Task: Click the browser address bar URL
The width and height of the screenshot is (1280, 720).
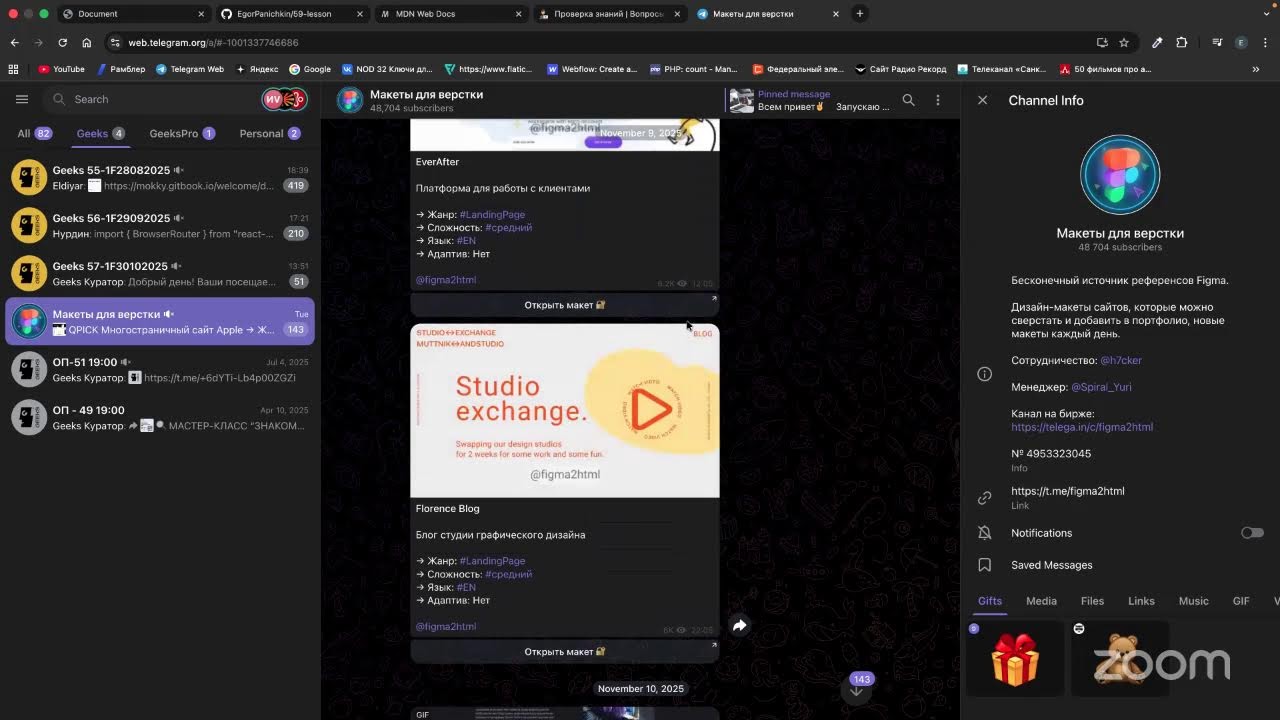Action: coord(213,43)
